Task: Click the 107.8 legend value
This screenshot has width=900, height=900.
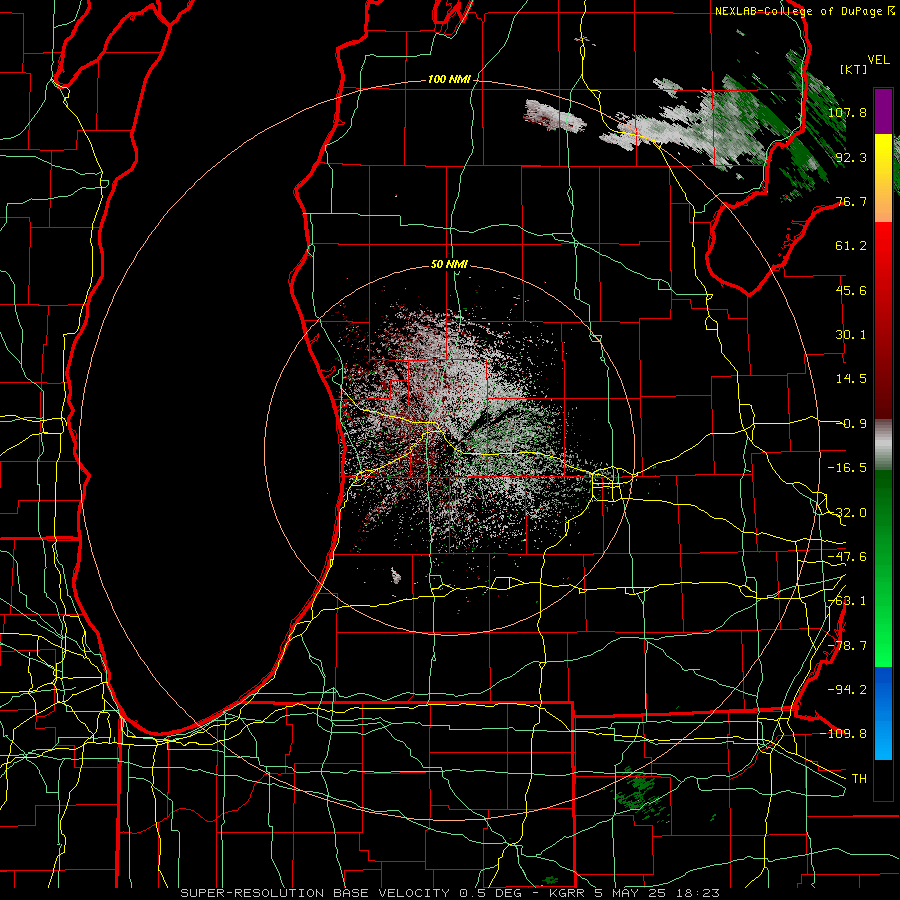Action: pos(847,112)
